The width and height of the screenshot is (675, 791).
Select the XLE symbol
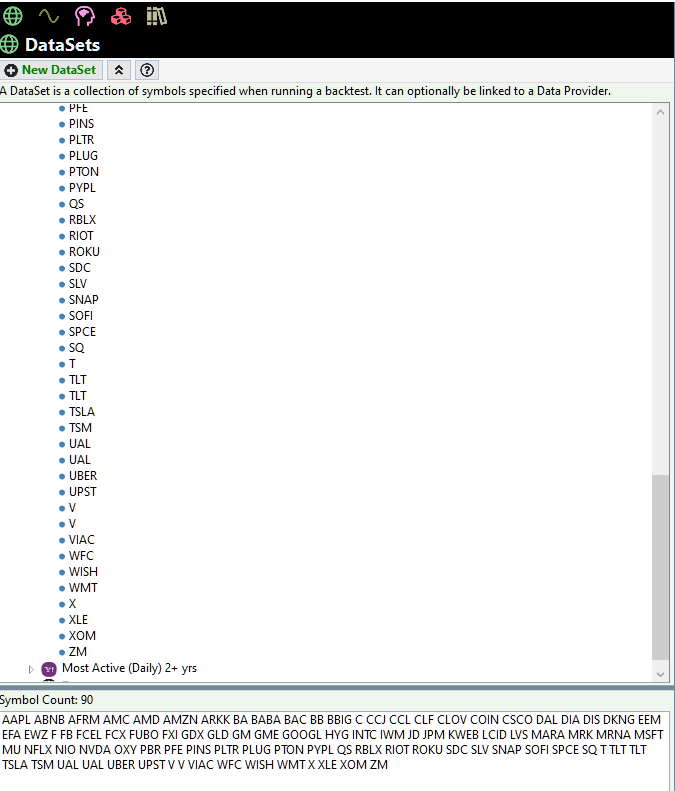[x=78, y=620]
